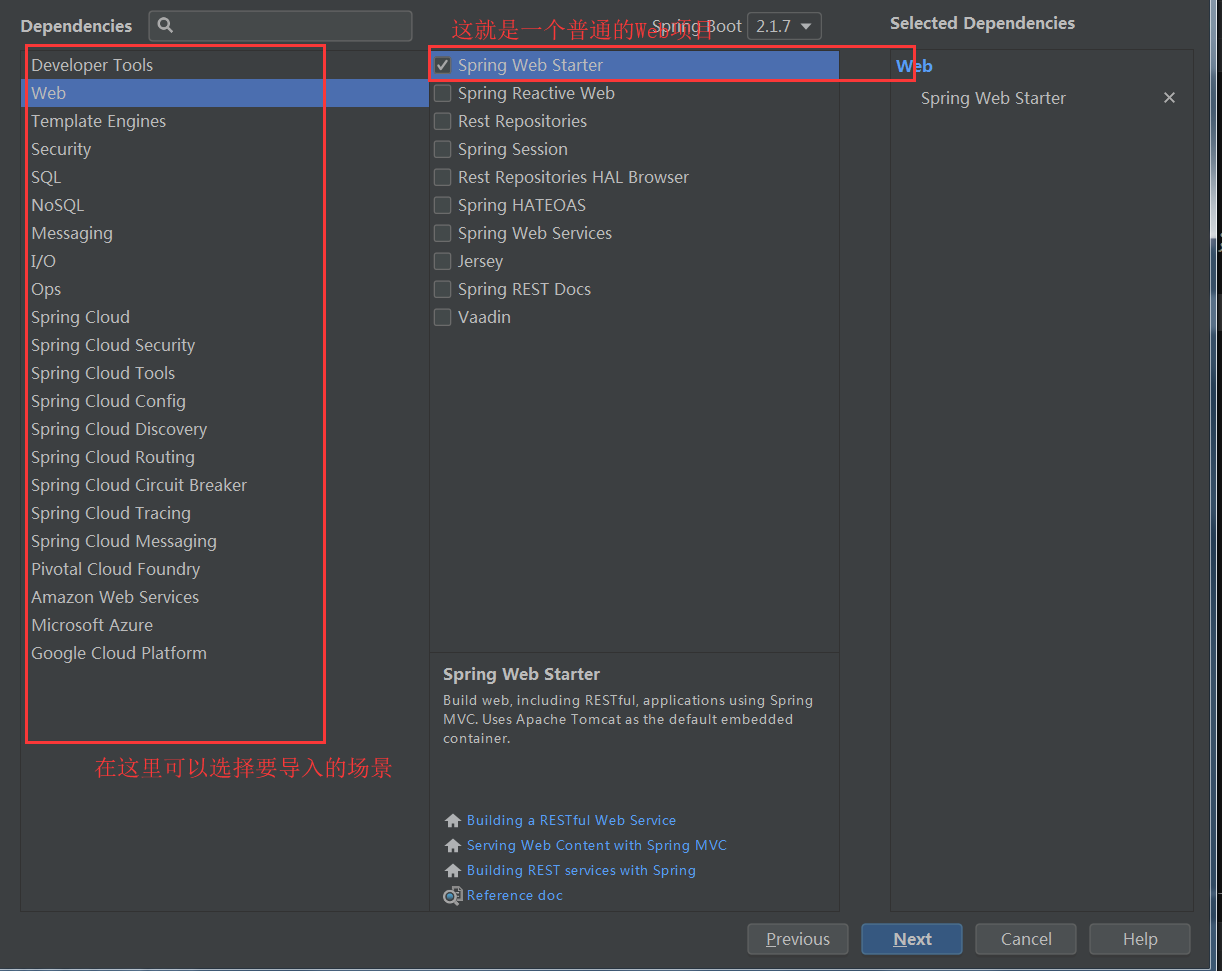The image size is (1222, 971).
Task: Focus the Dependencies search field
Action: 280,26
